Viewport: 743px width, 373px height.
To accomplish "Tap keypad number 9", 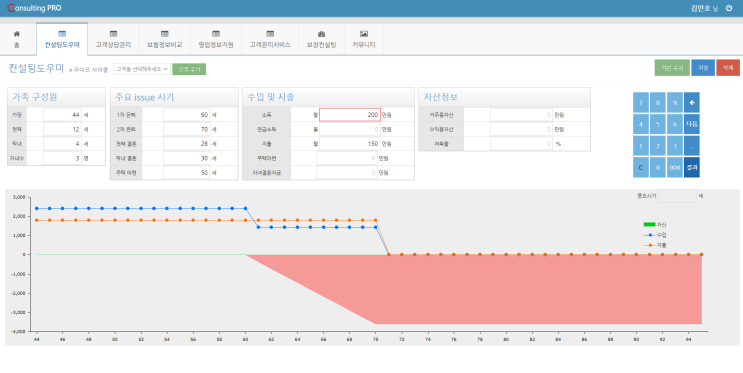I will pyautogui.click(x=675, y=102).
